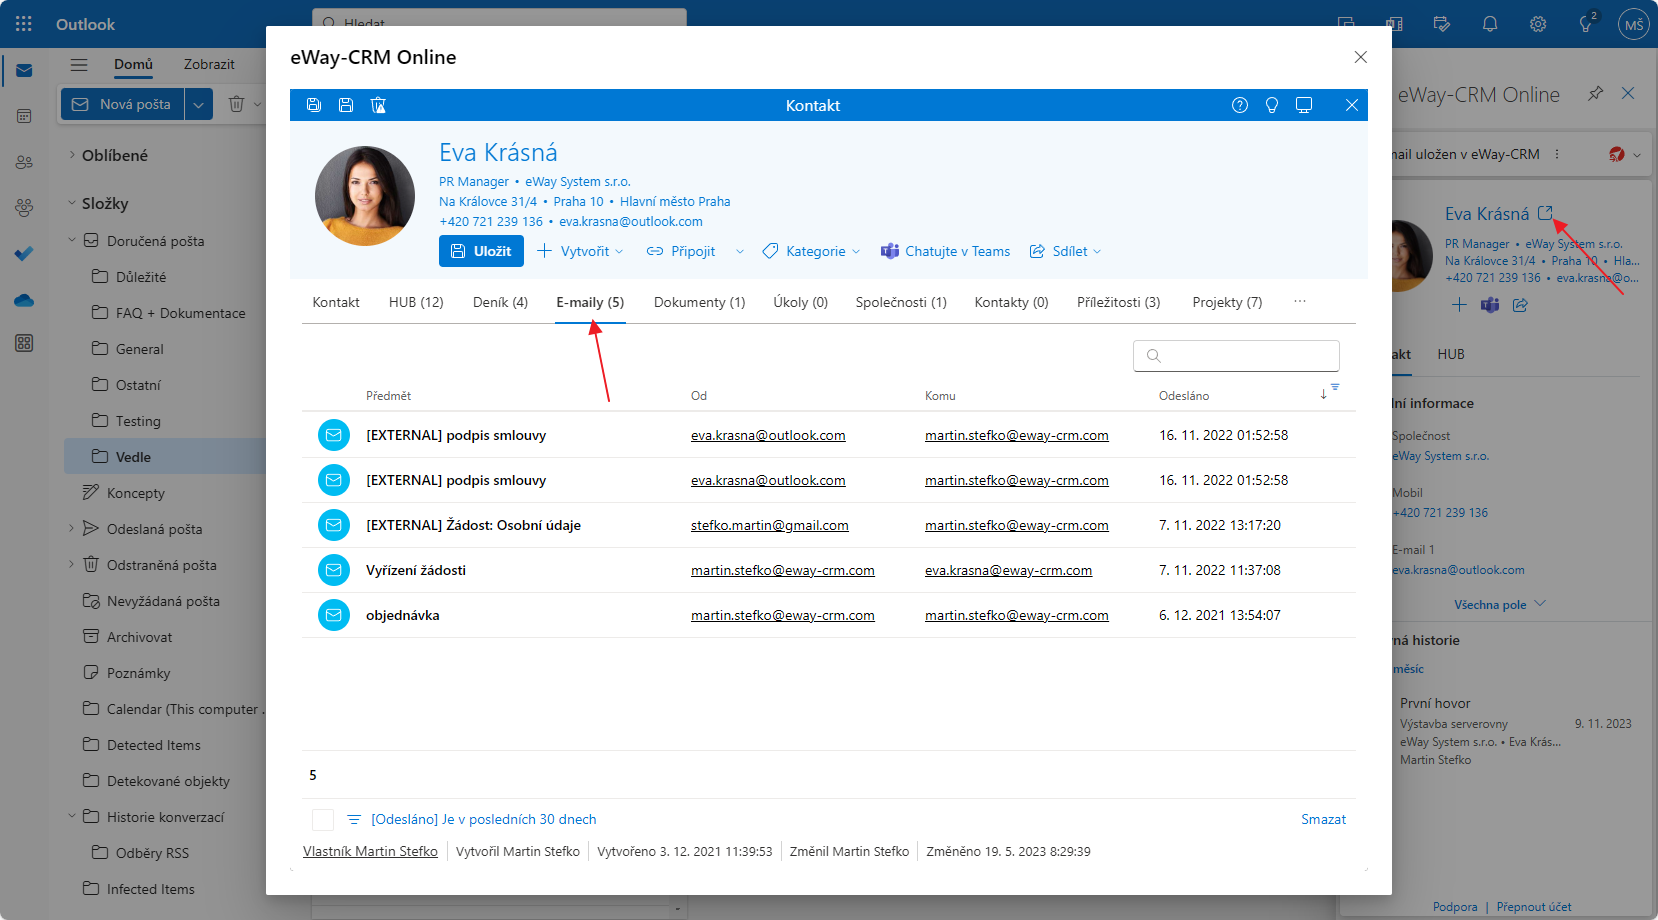Viewport: 1658px width, 920px height.
Task: Pin the eWay-CRM Online side pane
Action: pos(1596,93)
